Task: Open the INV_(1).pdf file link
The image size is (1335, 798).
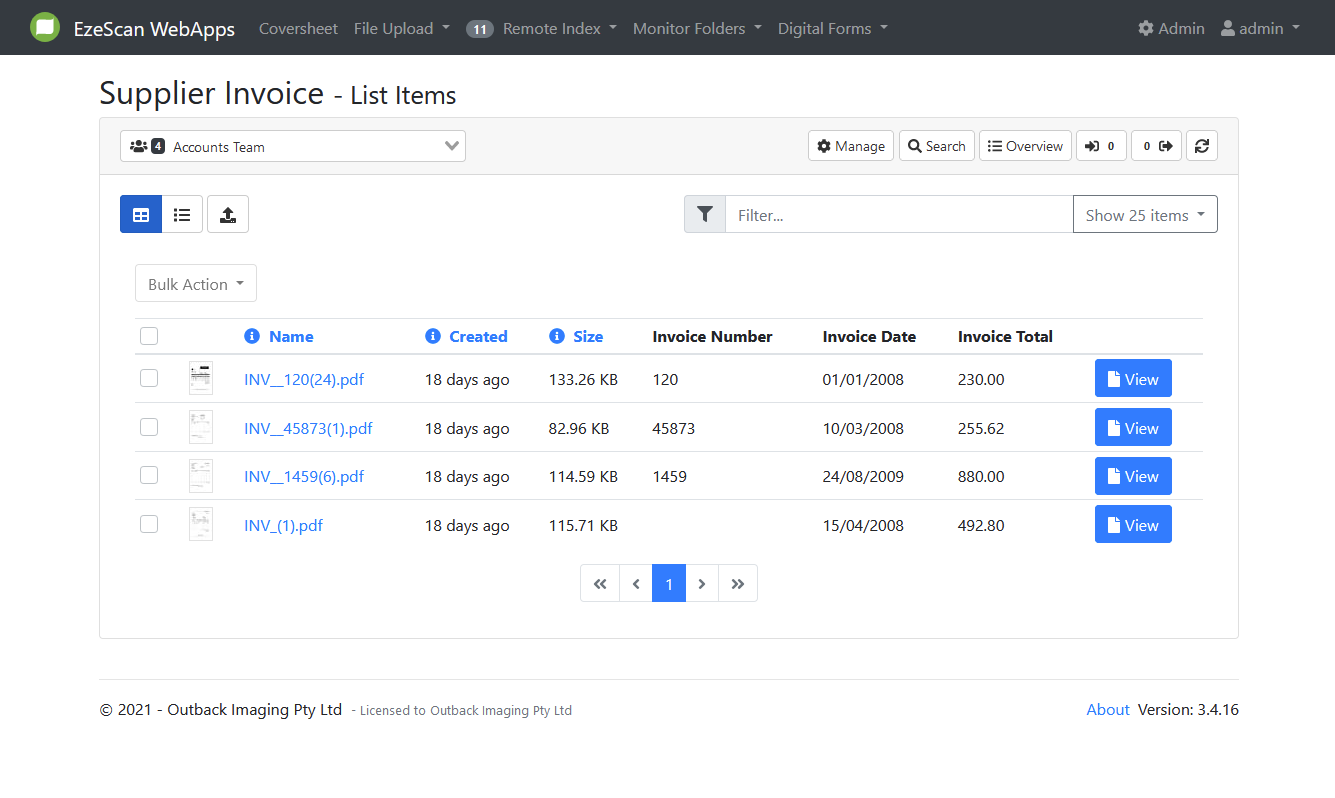Action: tap(283, 526)
